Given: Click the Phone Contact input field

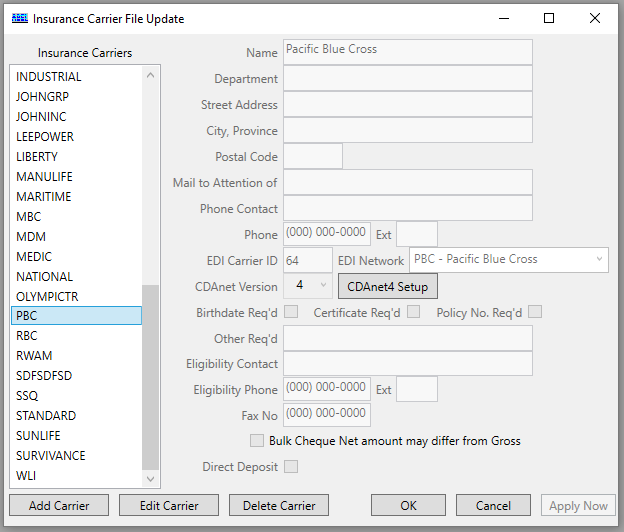Looking at the screenshot, I should click(408, 208).
